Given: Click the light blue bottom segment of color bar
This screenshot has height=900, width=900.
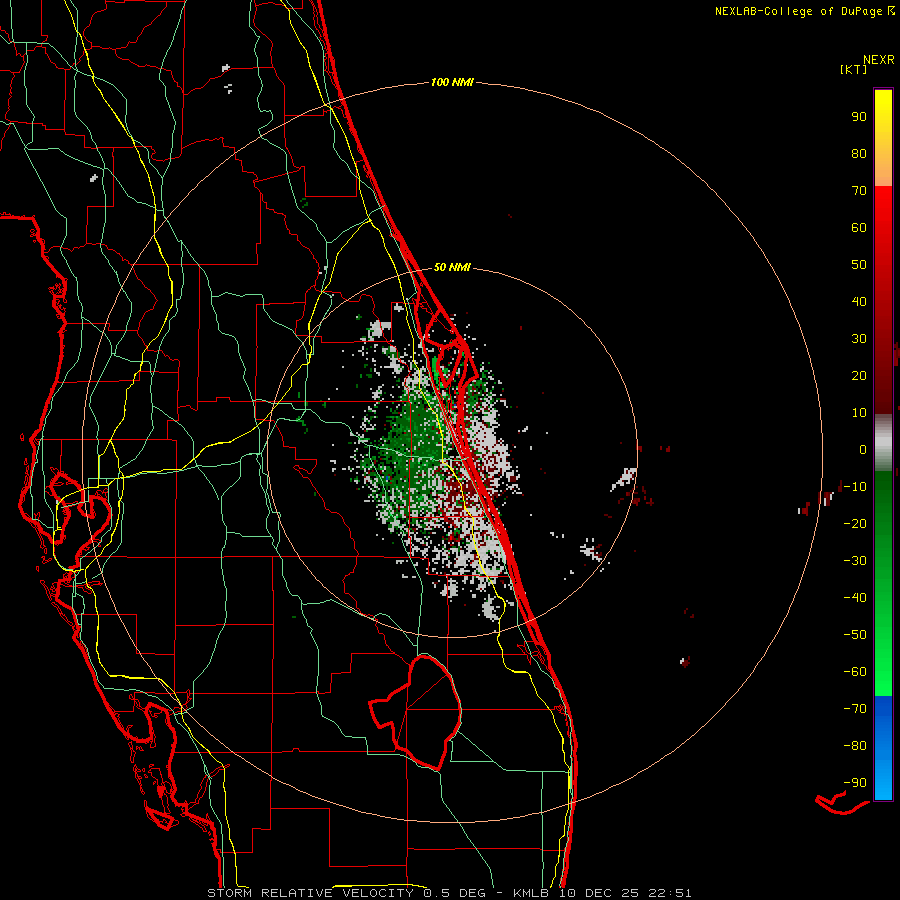Looking at the screenshot, I should [883, 778].
